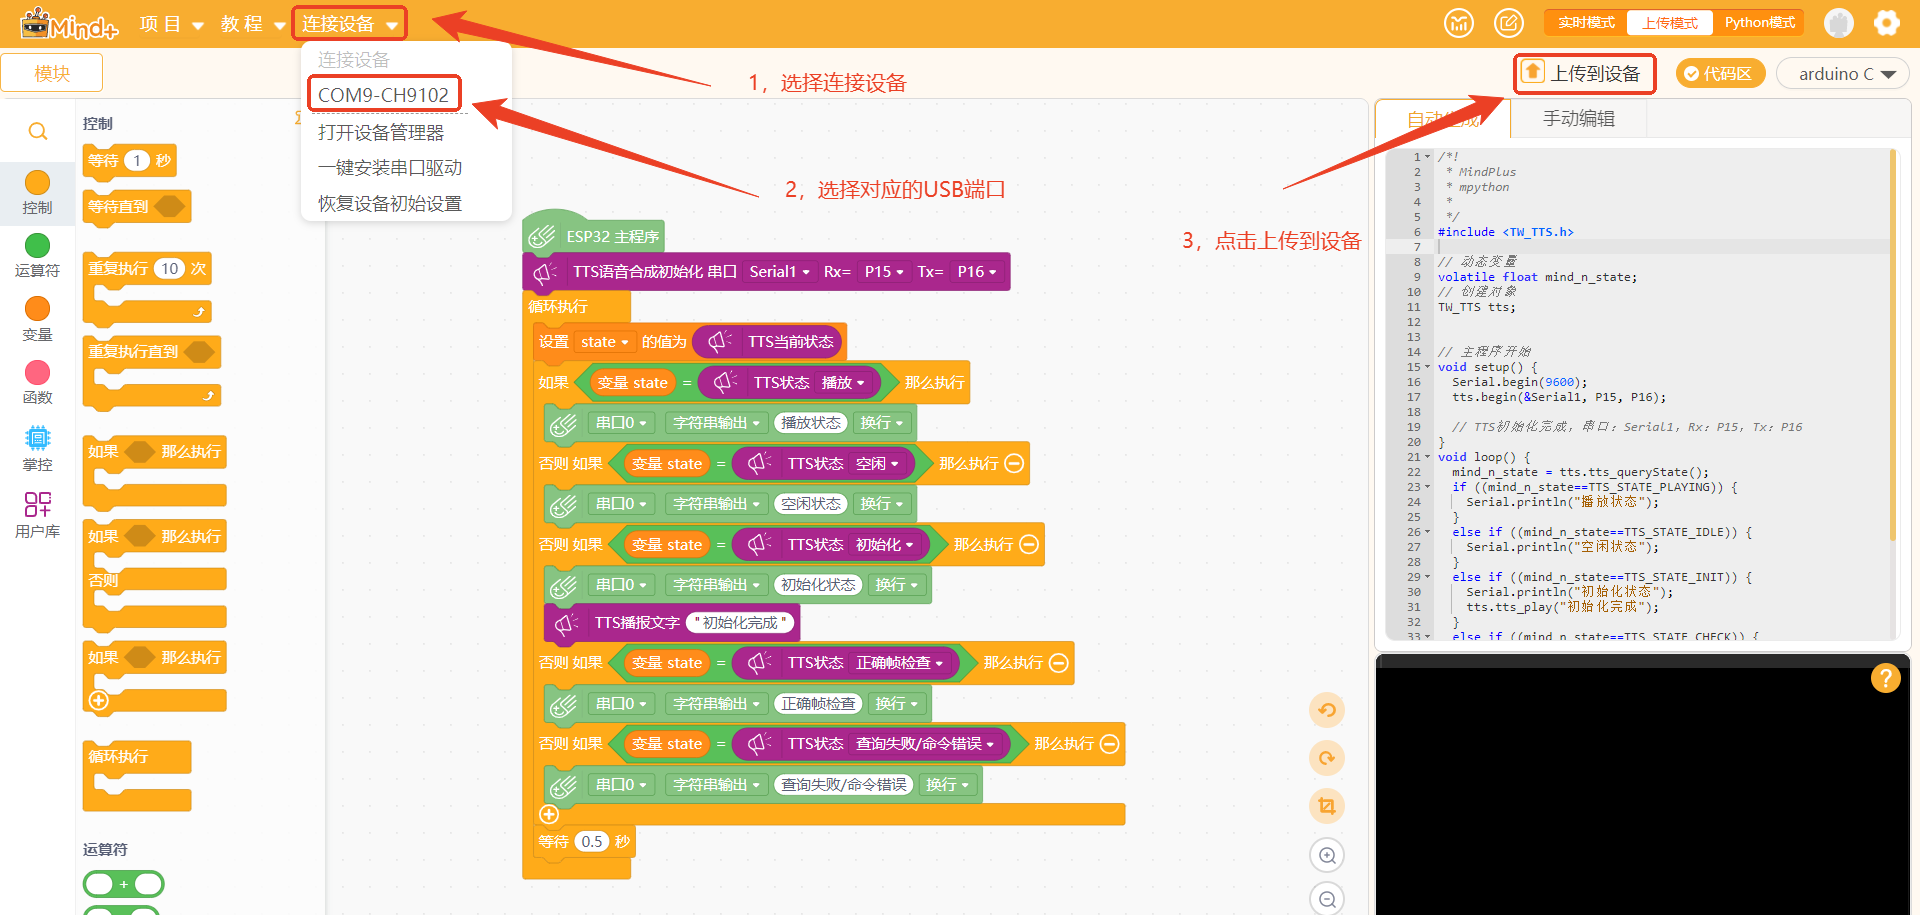Viewport: 1920px width, 915px height.
Task: Switch to 实时模式 mode
Action: click(1586, 22)
